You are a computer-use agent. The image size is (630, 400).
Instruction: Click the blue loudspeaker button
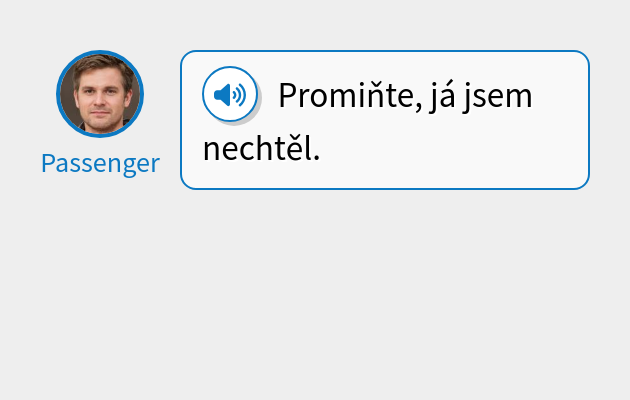230,95
